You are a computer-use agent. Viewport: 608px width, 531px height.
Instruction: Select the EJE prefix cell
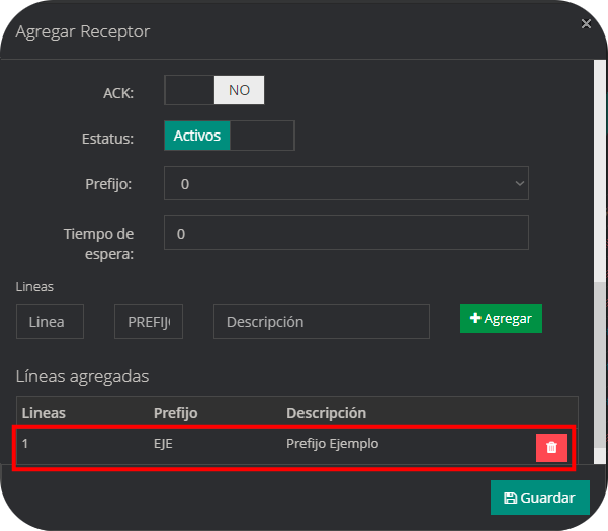click(x=164, y=444)
